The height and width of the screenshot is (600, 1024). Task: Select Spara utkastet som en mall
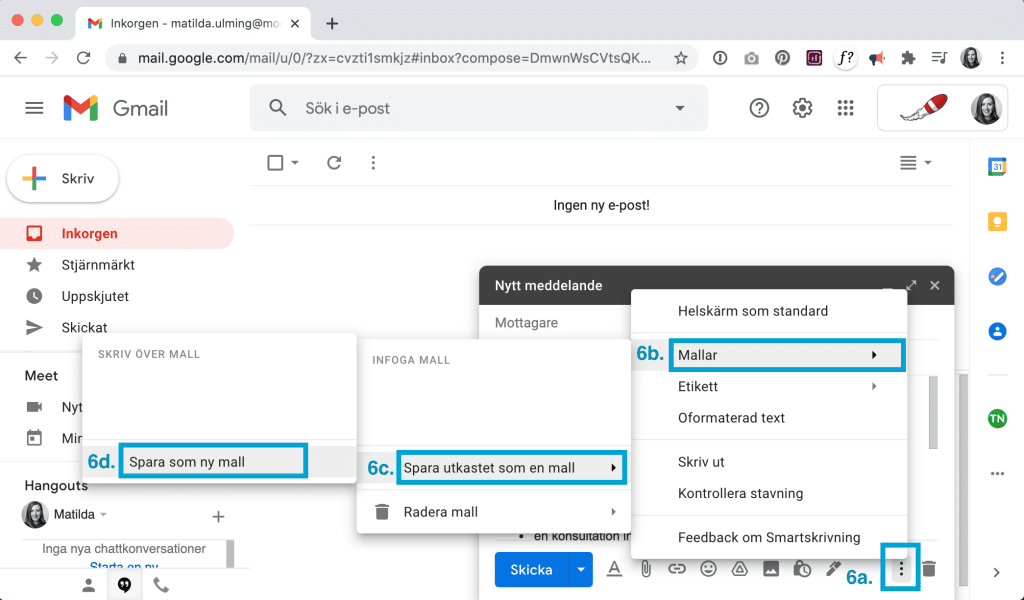click(510, 468)
